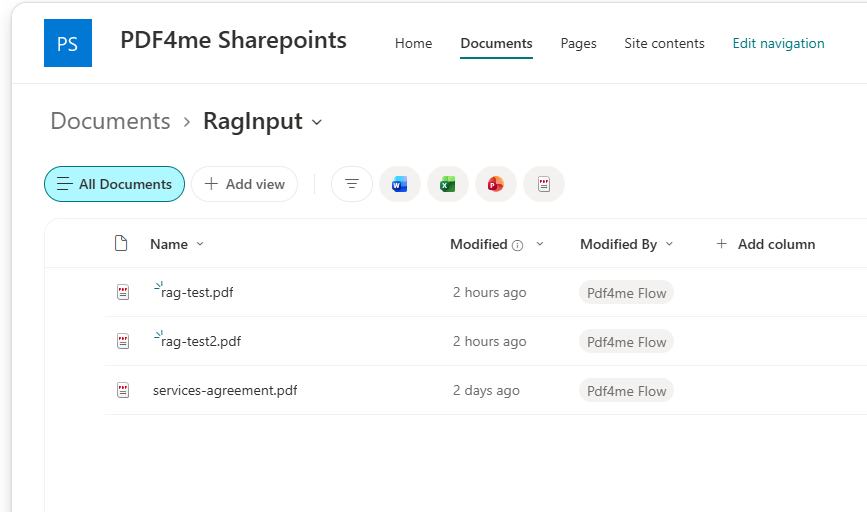Open the Modified column dropdown chevron
867x512 pixels.
coord(540,244)
